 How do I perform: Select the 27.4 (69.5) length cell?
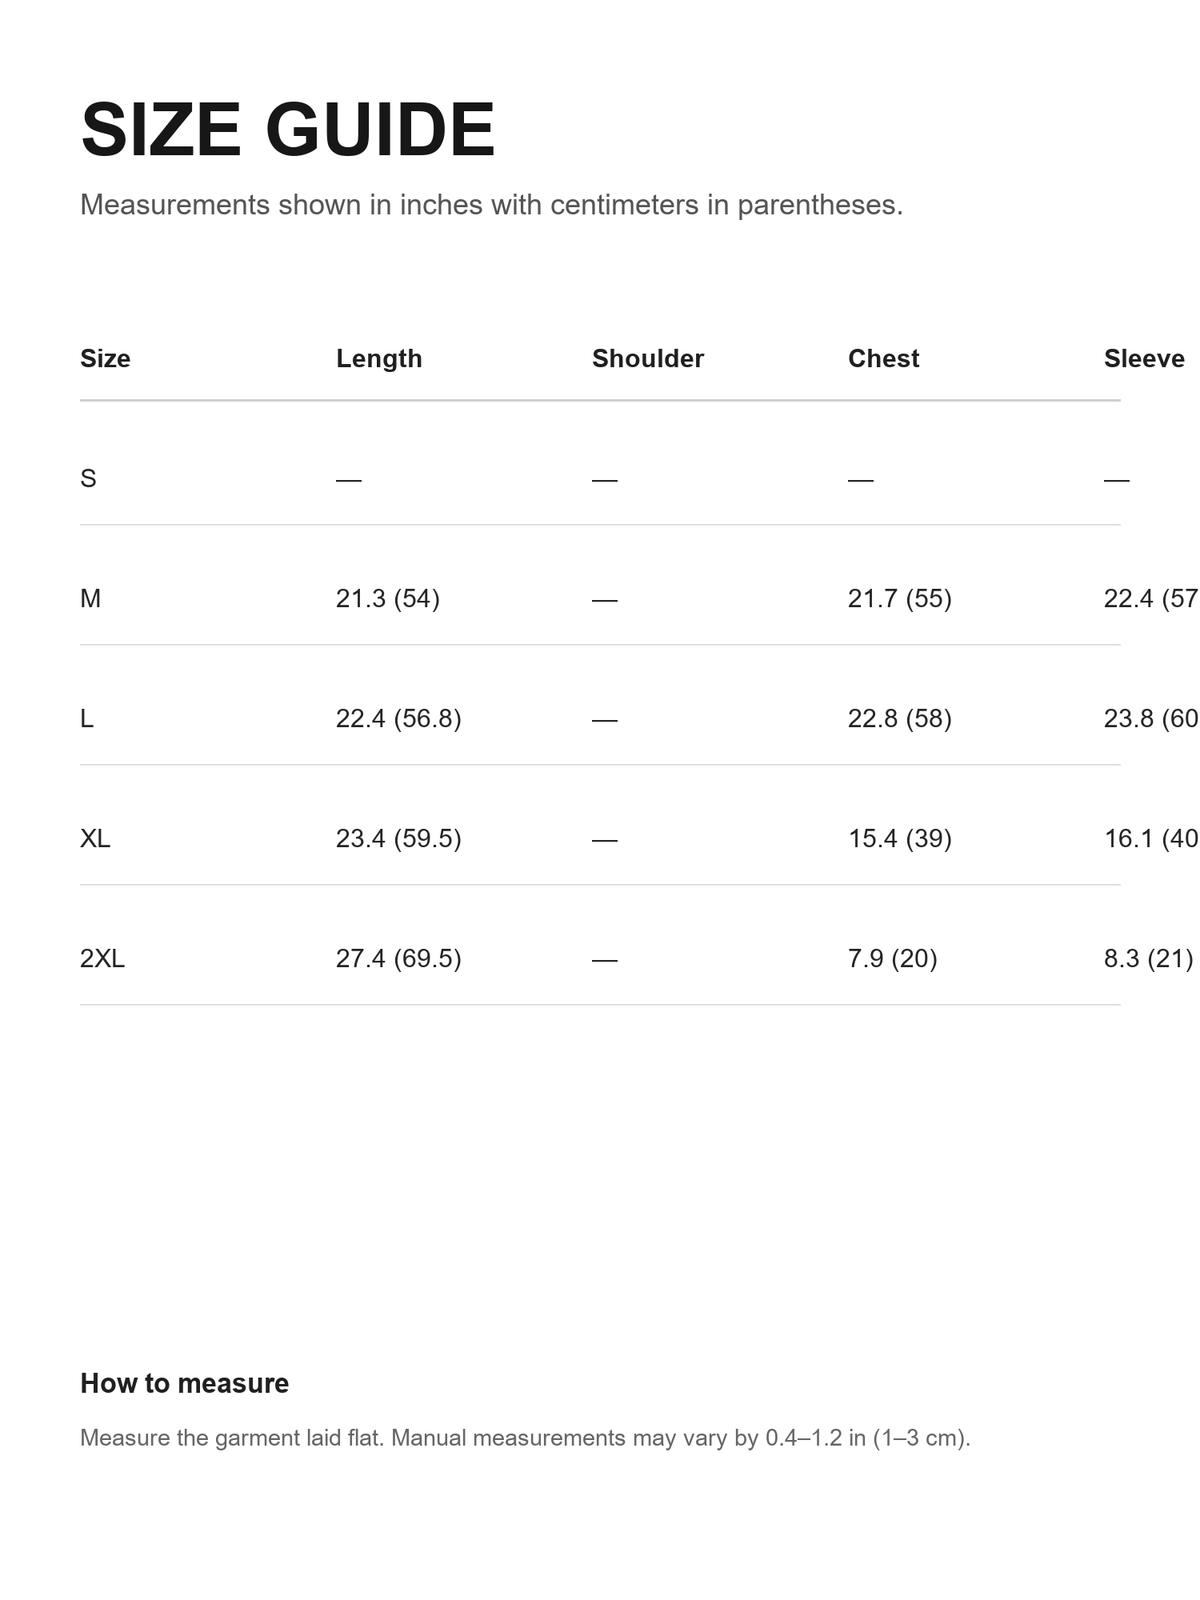[399, 958]
